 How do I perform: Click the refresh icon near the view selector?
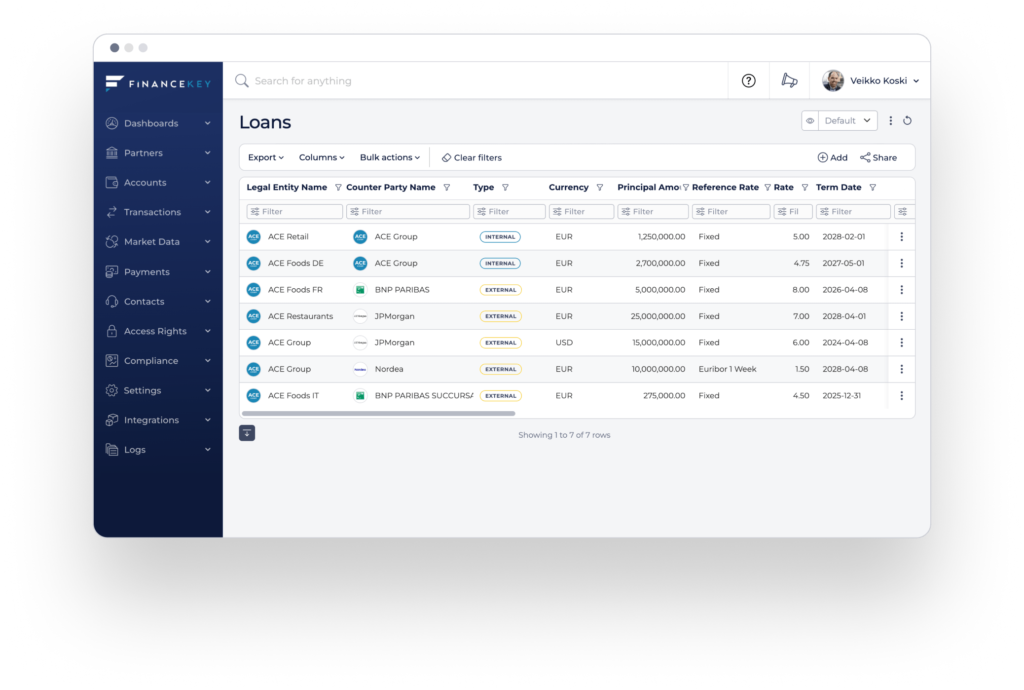(907, 120)
